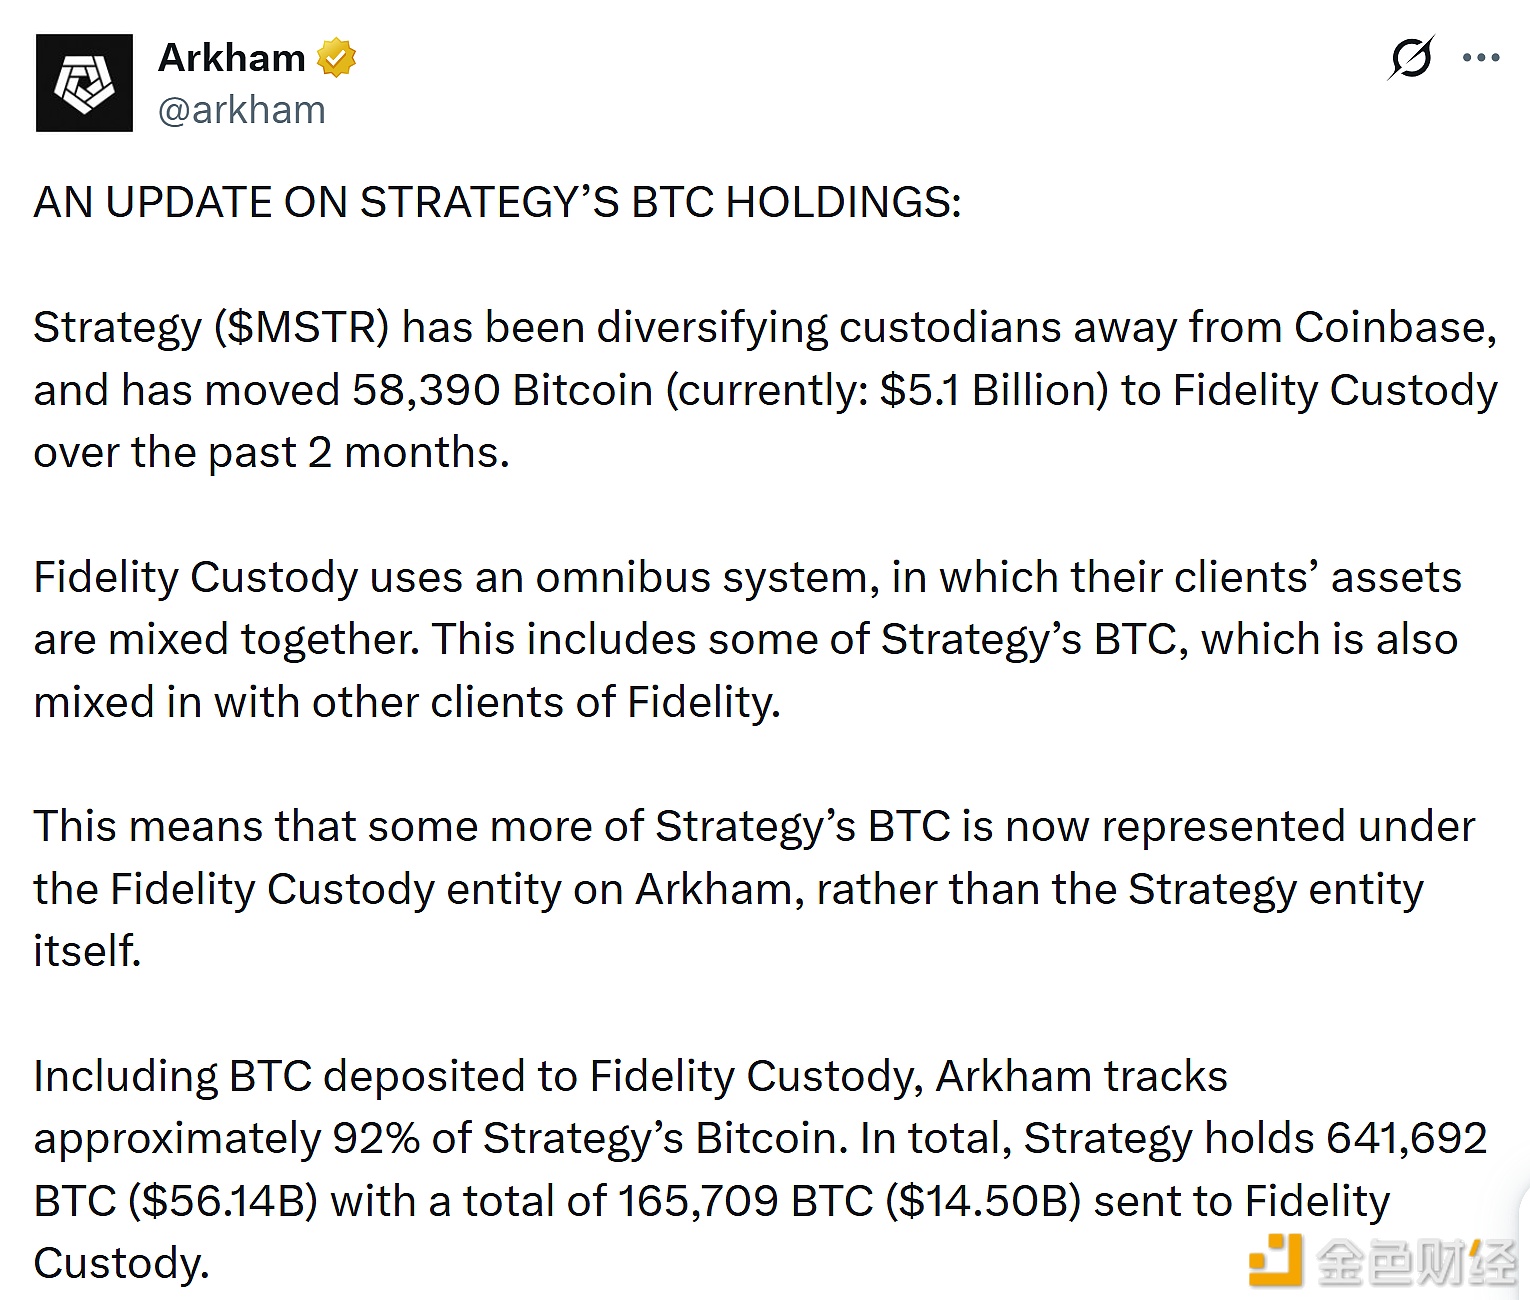Click the orange Jinse watermark logo
The width and height of the screenshot is (1530, 1300).
(x=1275, y=1260)
